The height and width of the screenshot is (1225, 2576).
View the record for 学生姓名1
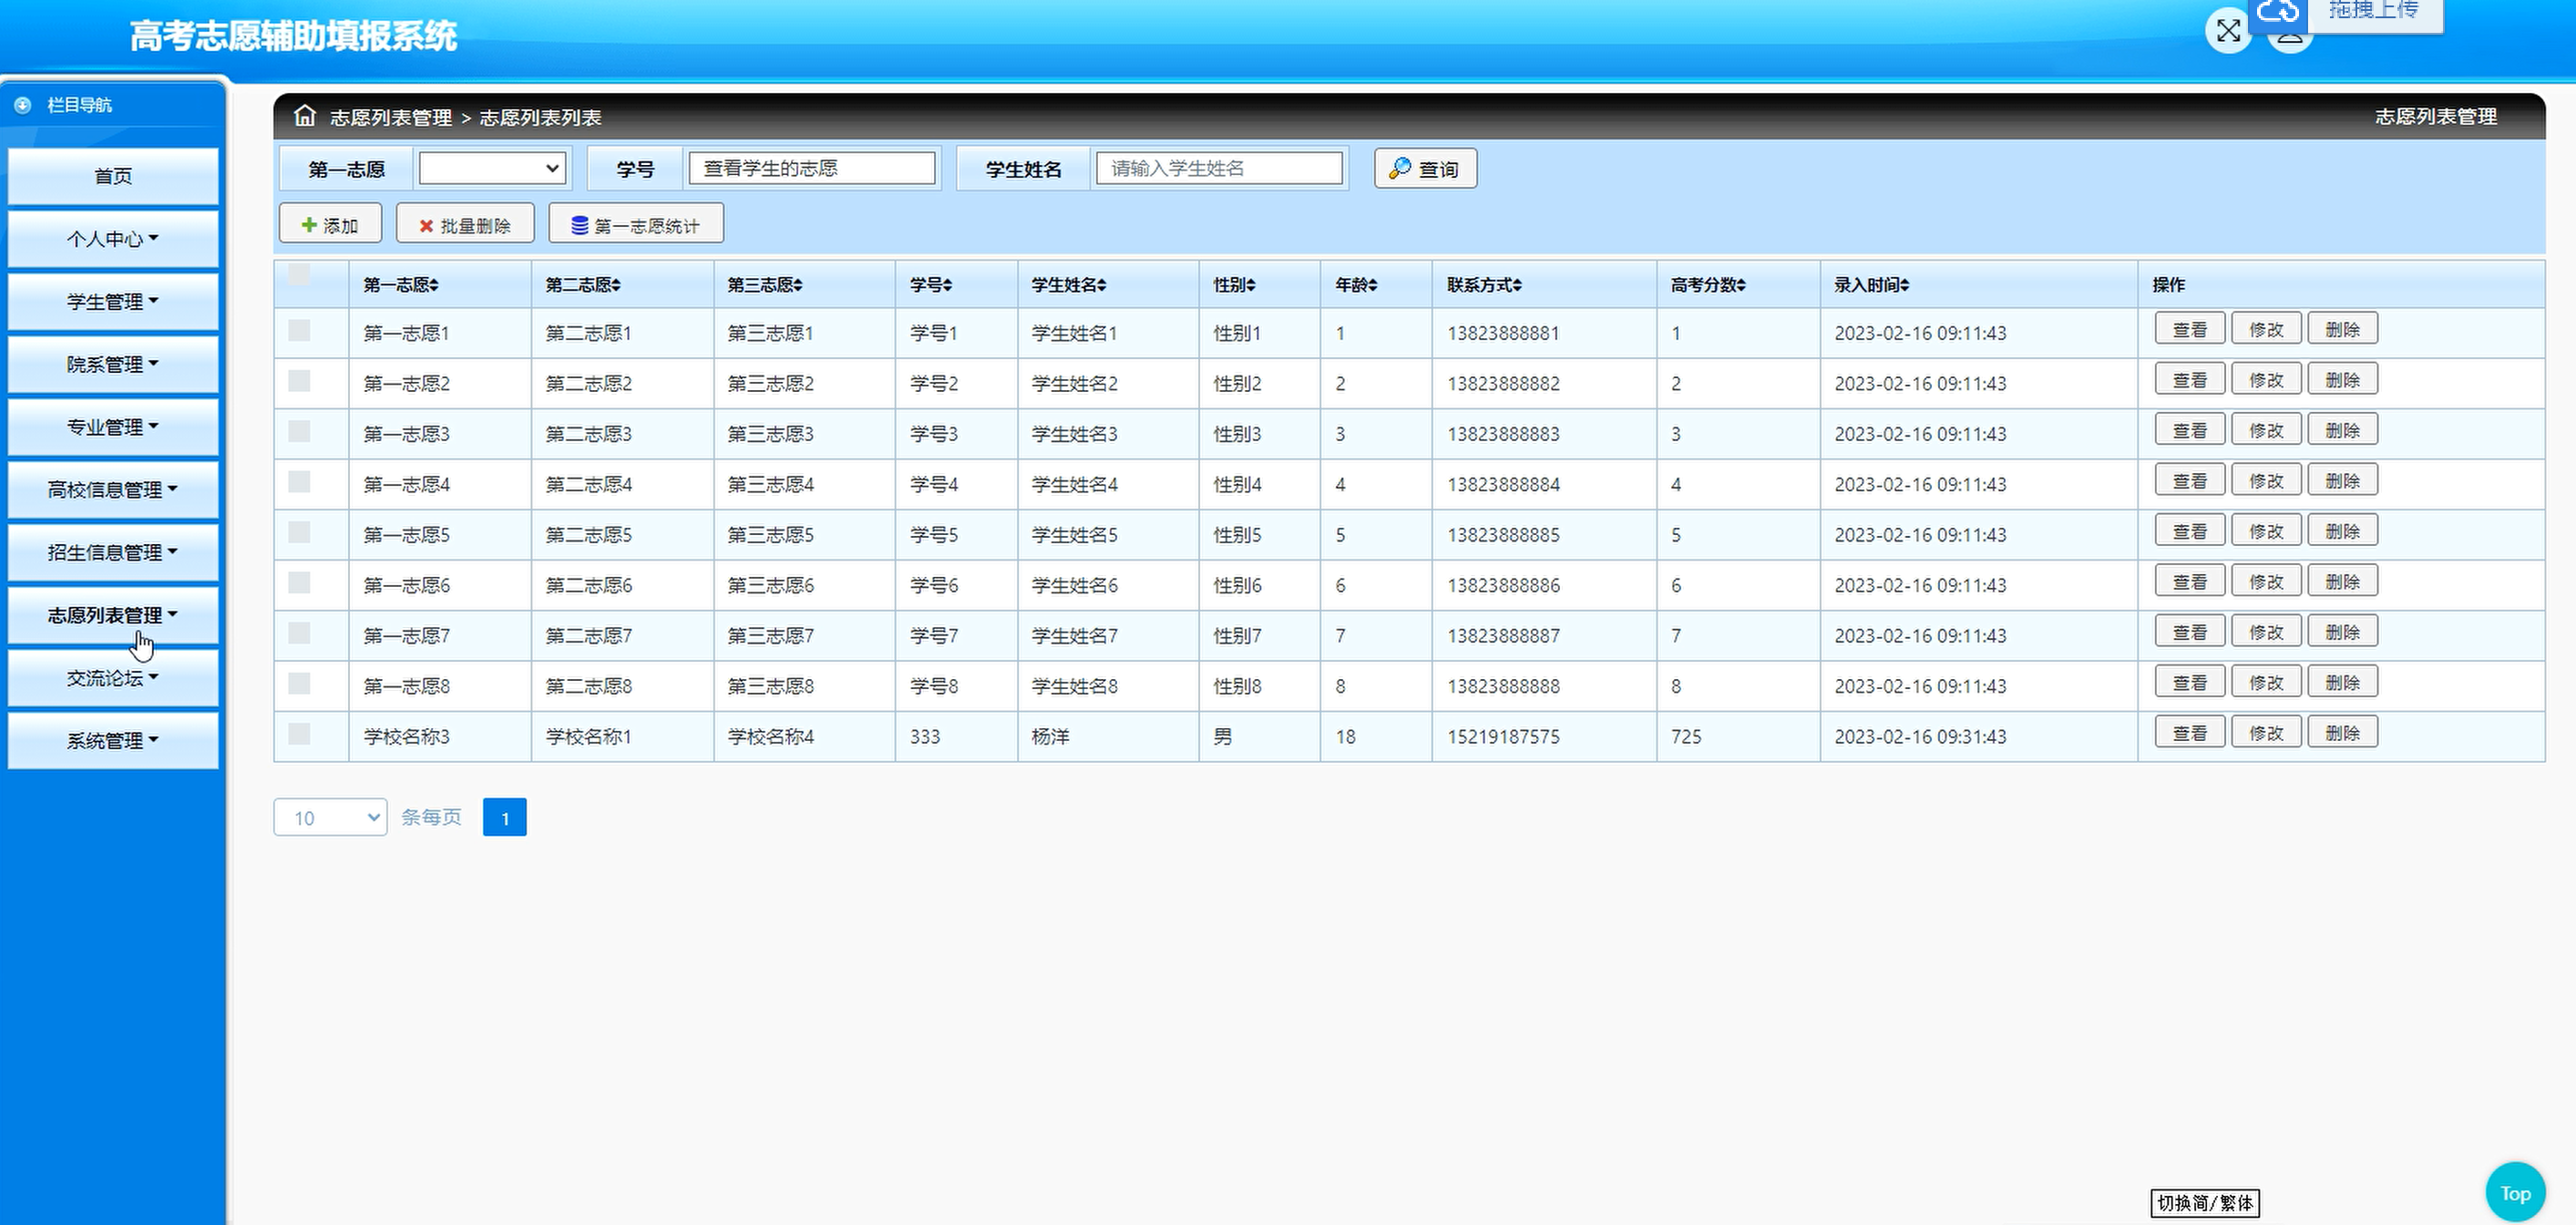pos(2190,329)
